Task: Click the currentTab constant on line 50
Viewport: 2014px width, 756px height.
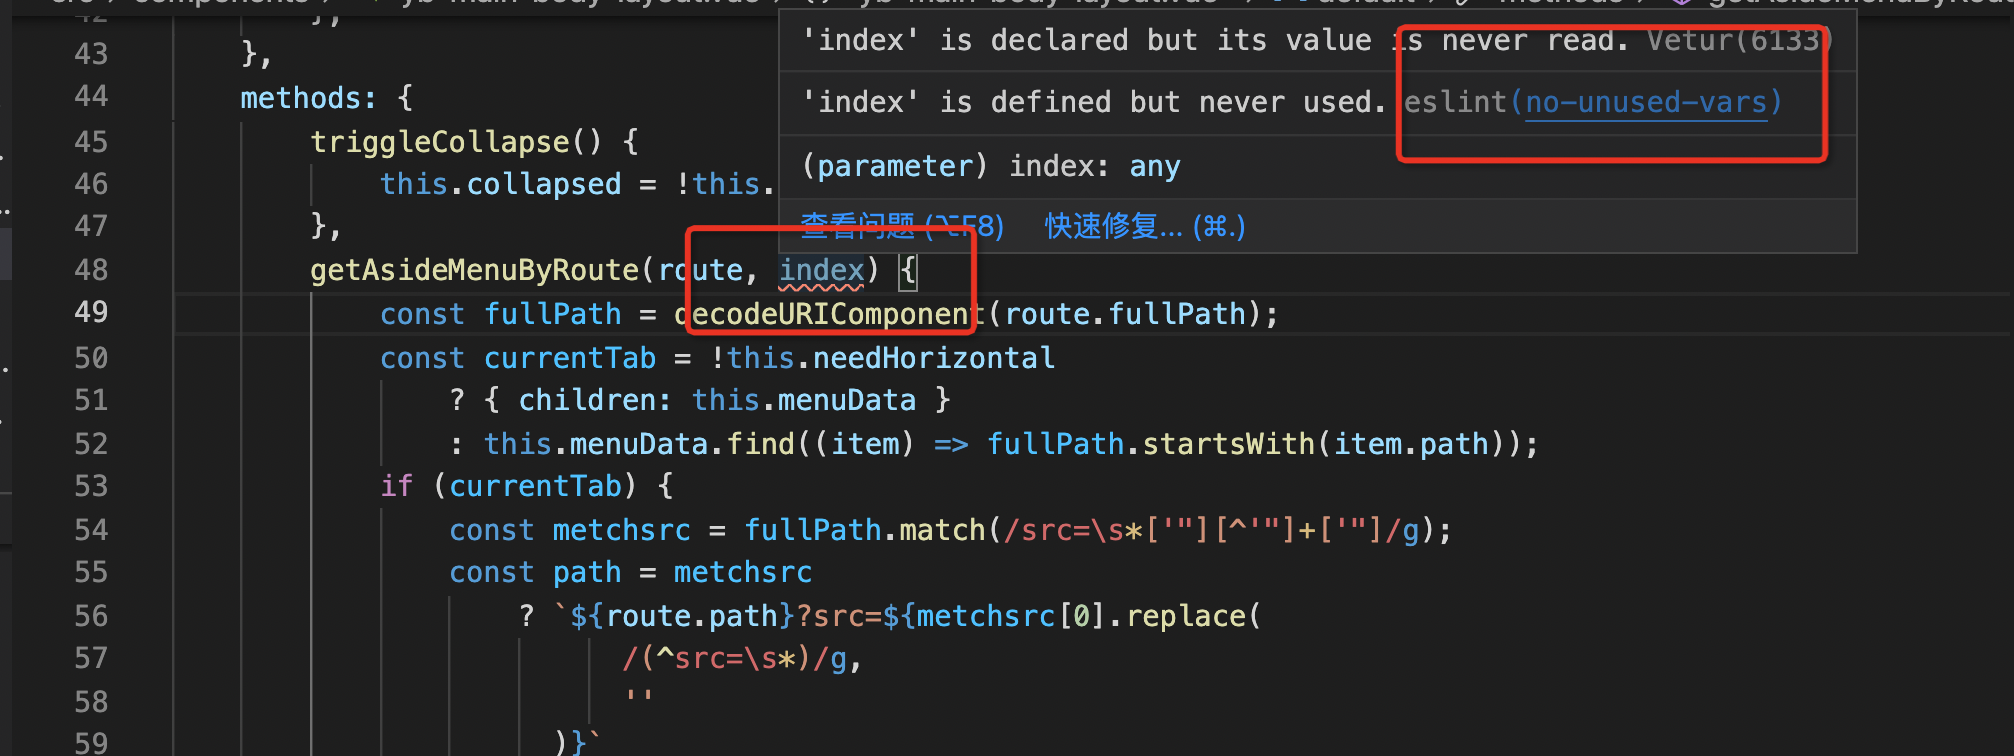Action: [x=570, y=358]
